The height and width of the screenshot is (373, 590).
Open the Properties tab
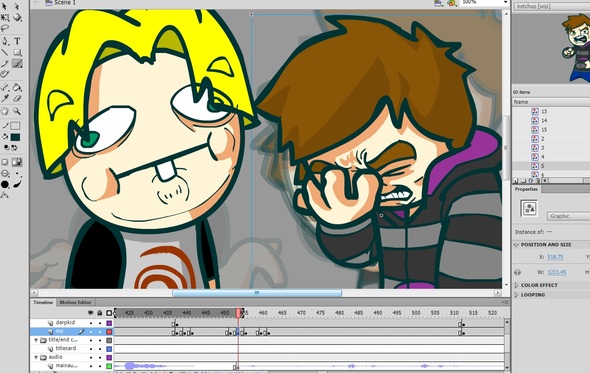click(526, 189)
